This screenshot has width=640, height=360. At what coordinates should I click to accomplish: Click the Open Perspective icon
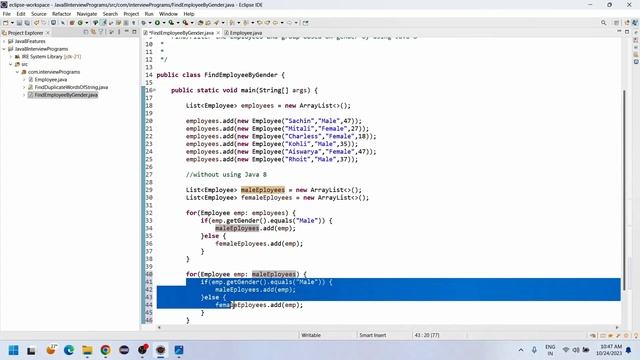click(616, 23)
